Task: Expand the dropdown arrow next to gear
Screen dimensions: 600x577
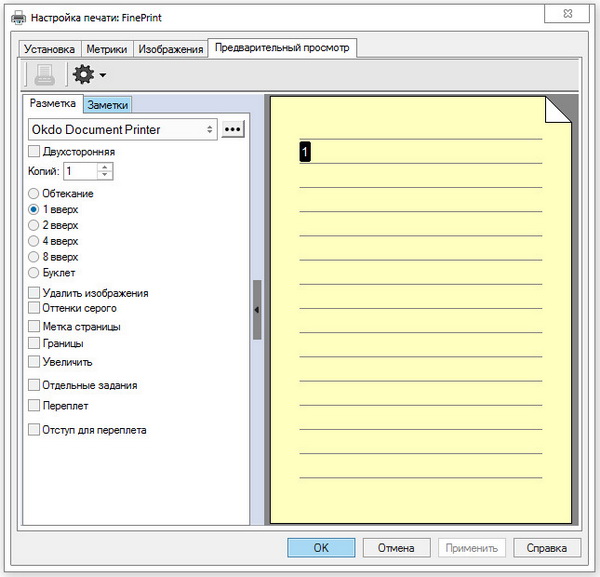Action: (x=102, y=75)
